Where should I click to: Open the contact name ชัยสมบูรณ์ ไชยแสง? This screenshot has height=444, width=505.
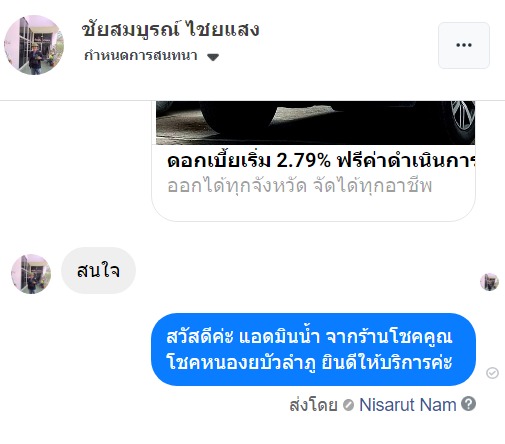[x=170, y=30]
